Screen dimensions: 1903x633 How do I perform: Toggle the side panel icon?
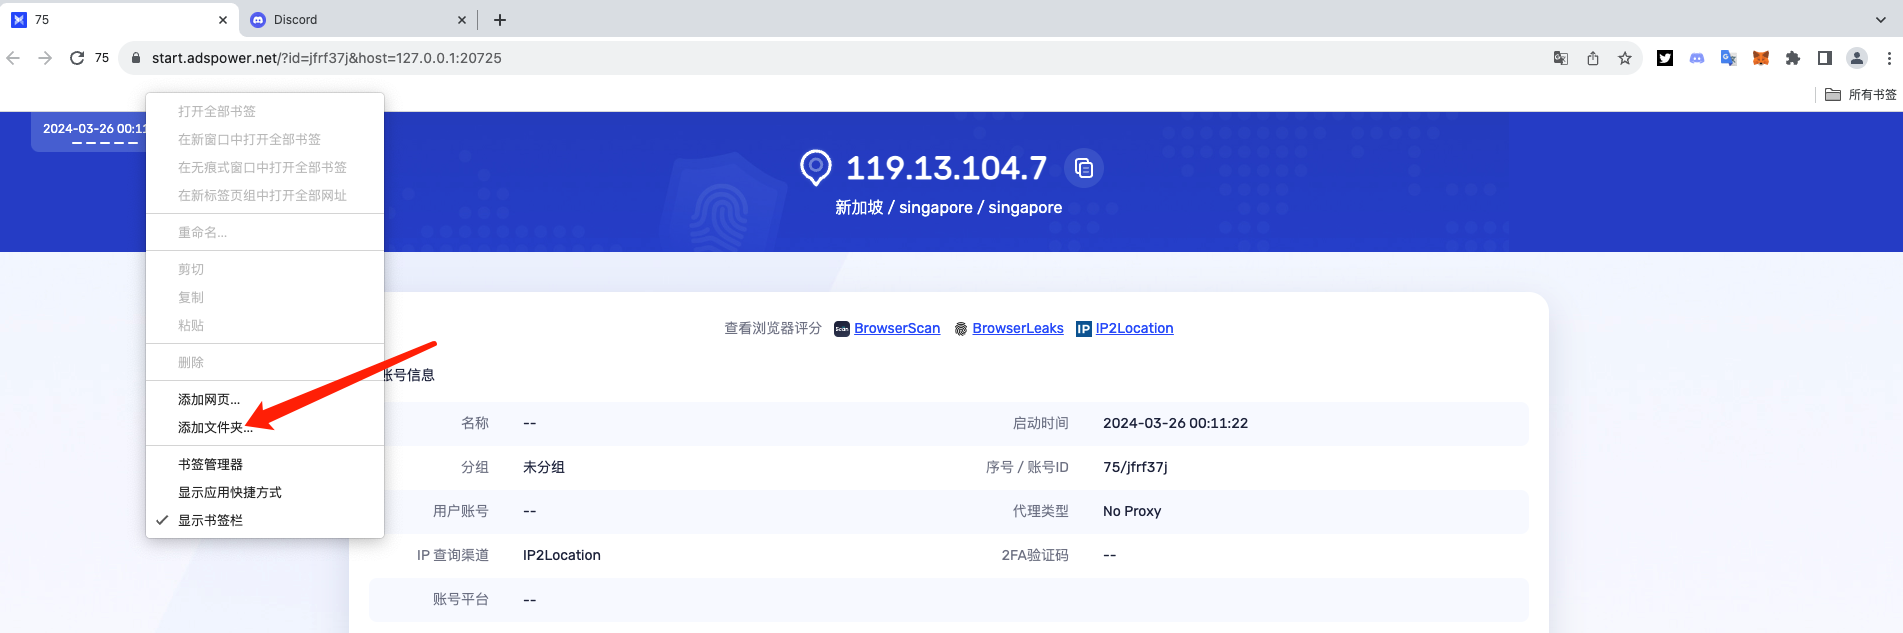pyautogui.click(x=1825, y=58)
